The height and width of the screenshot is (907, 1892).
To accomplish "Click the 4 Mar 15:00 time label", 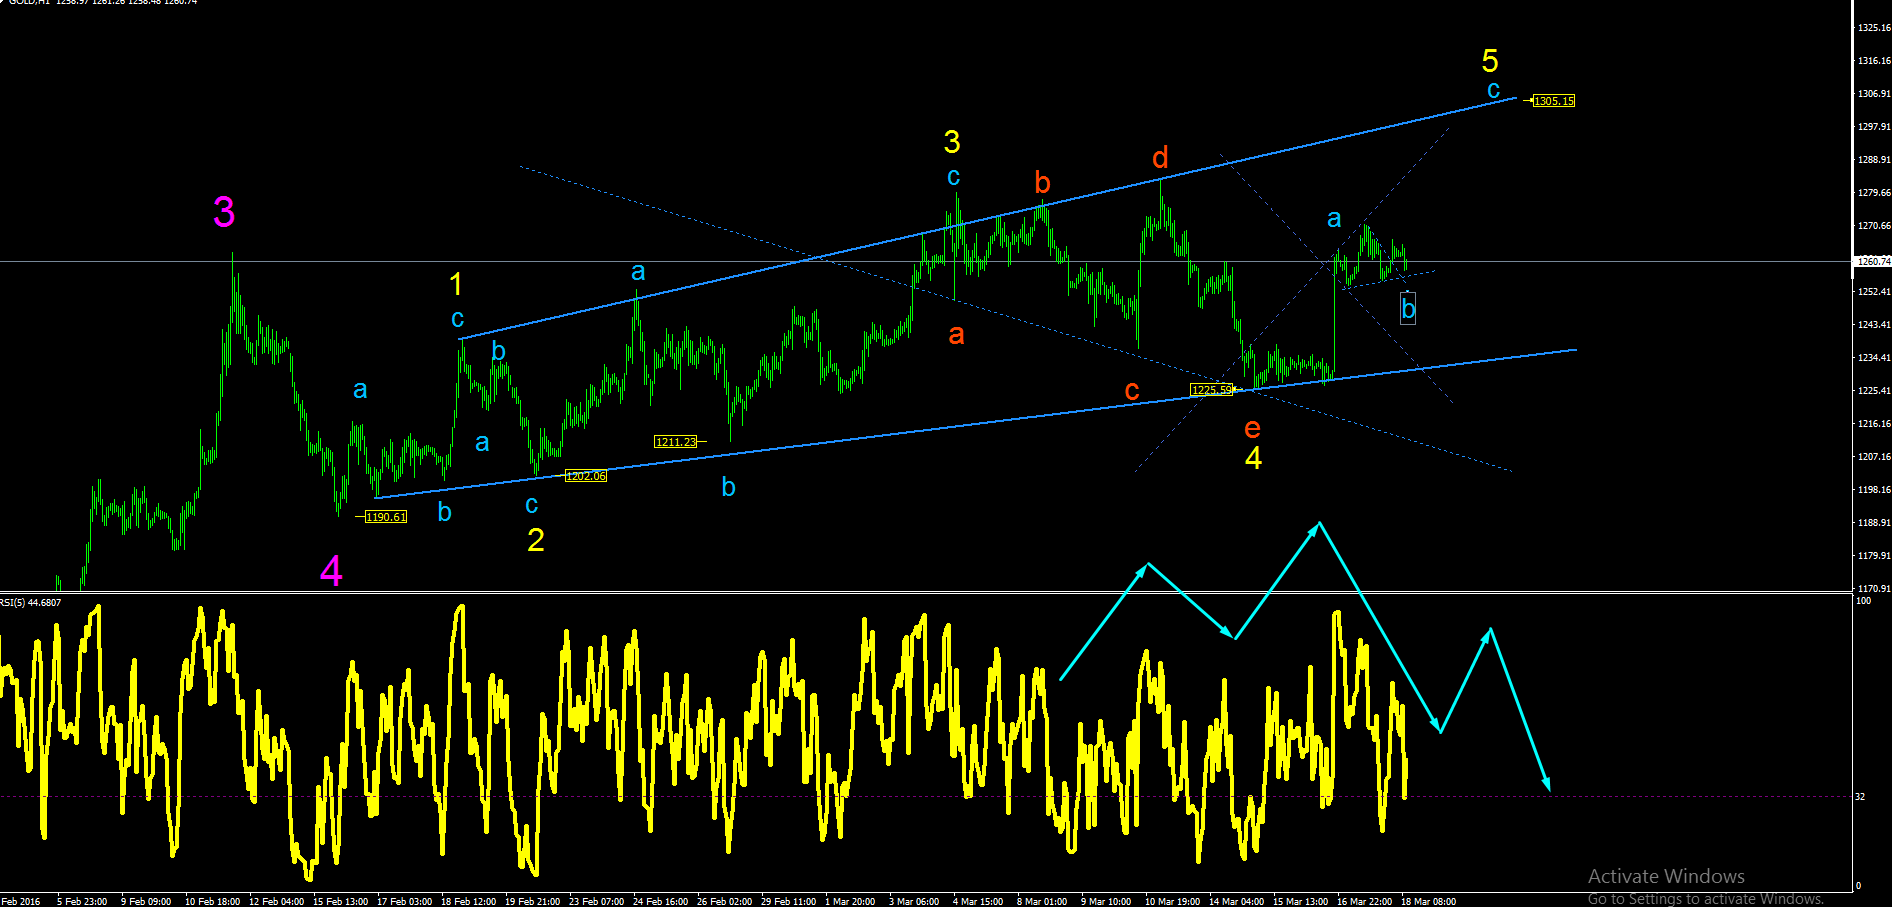I will point(978,902).
